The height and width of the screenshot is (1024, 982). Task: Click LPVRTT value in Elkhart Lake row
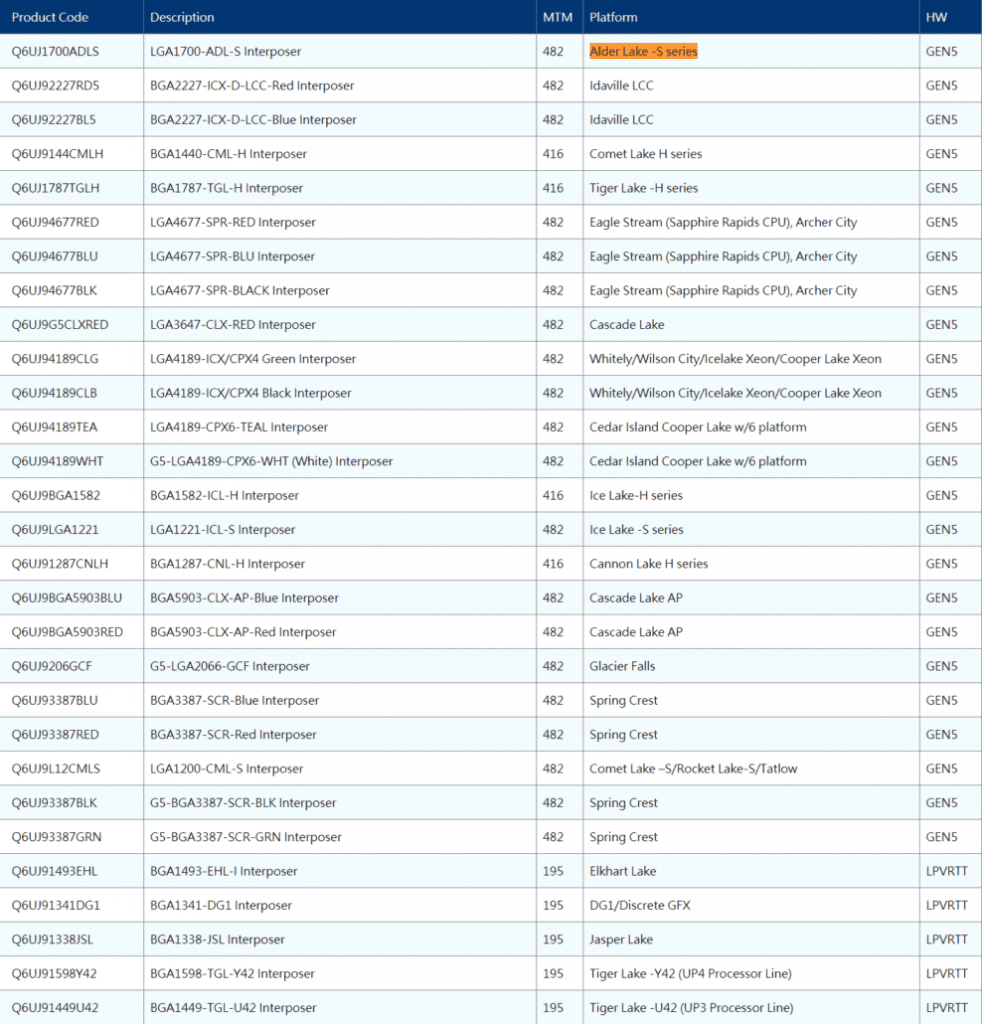[x=947, y=871]
